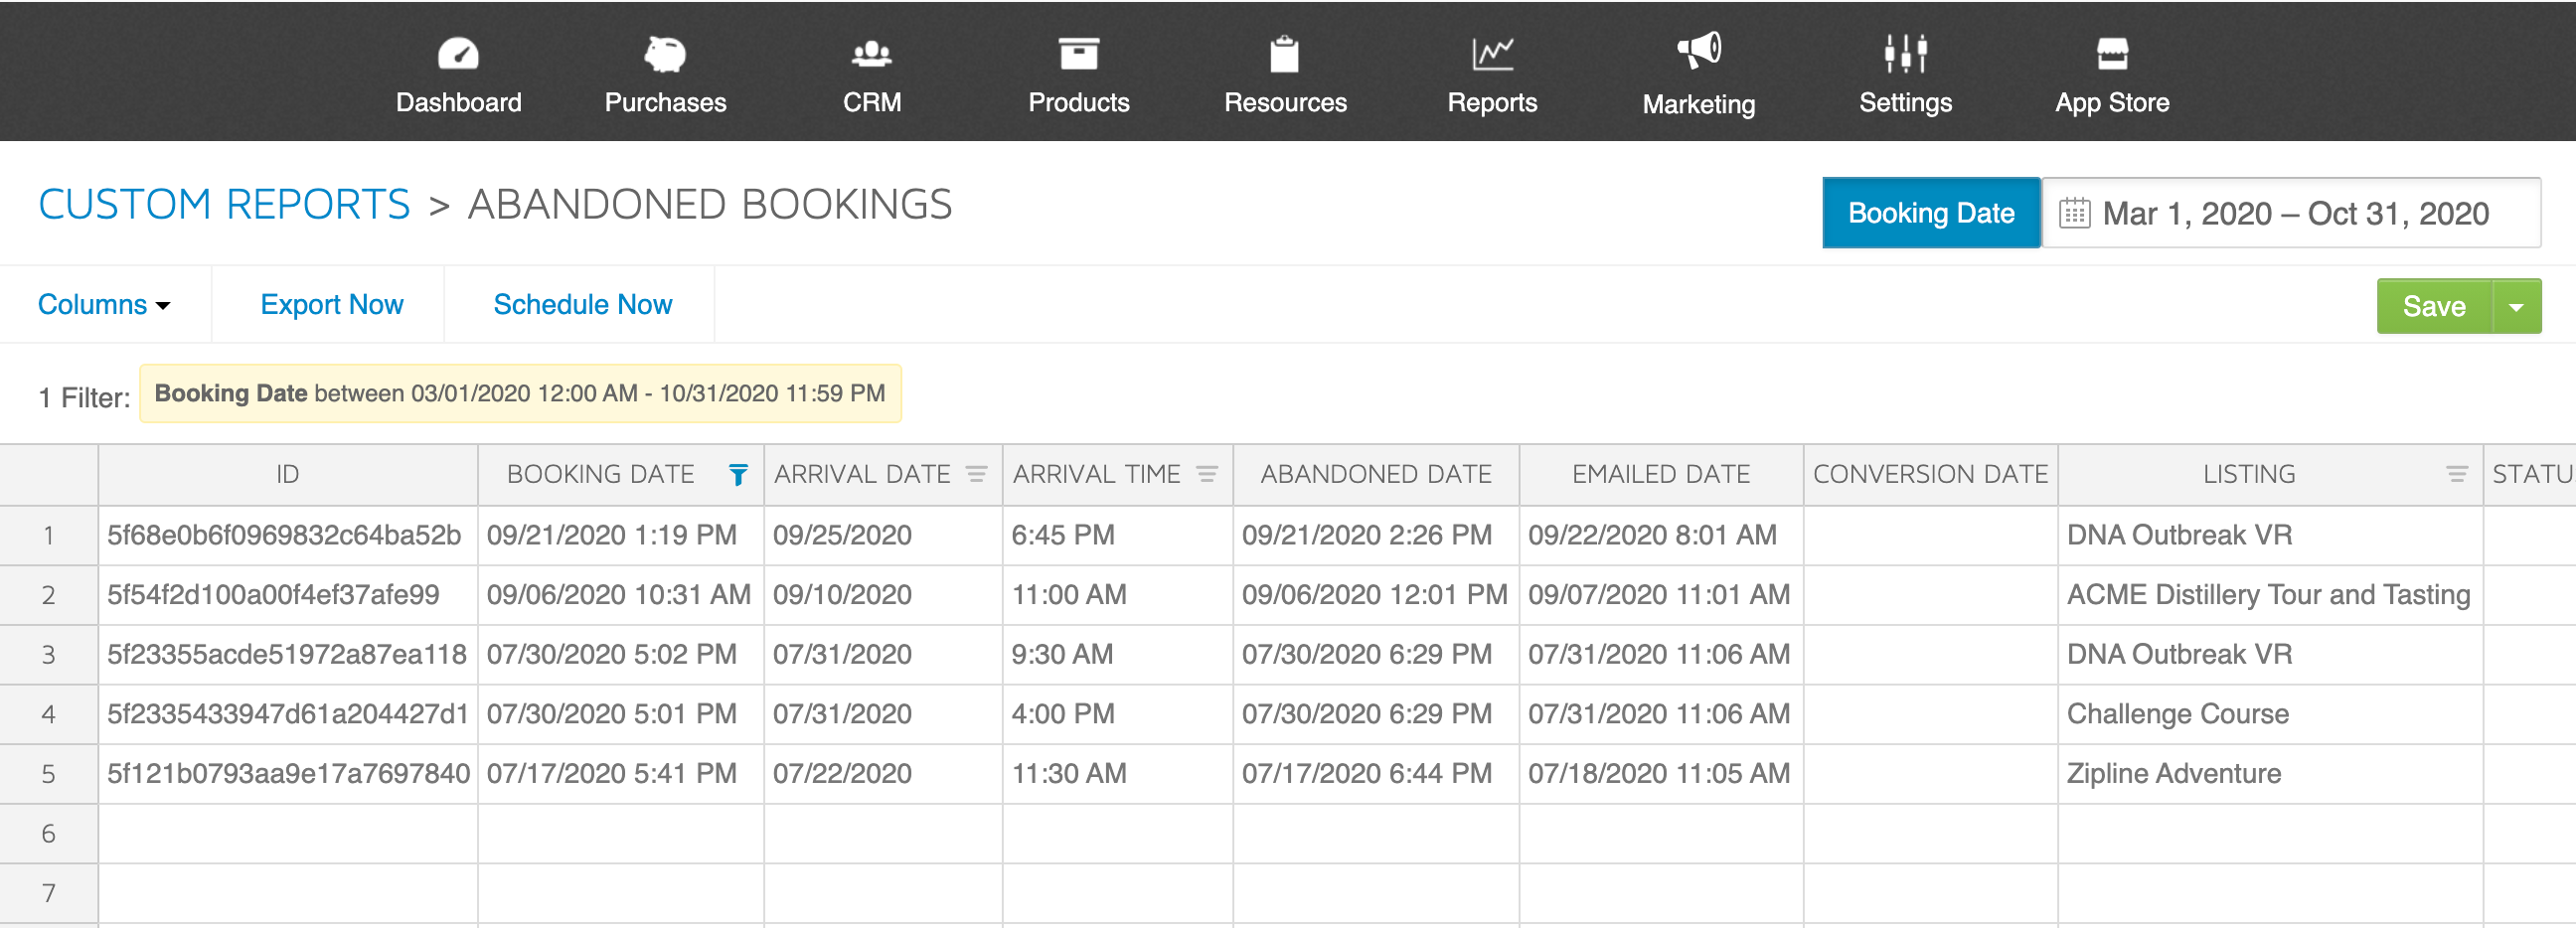Select arrival date 07/22/2020 cell
The height and width of the screenshot is (928, 2576).
[883, 773]
